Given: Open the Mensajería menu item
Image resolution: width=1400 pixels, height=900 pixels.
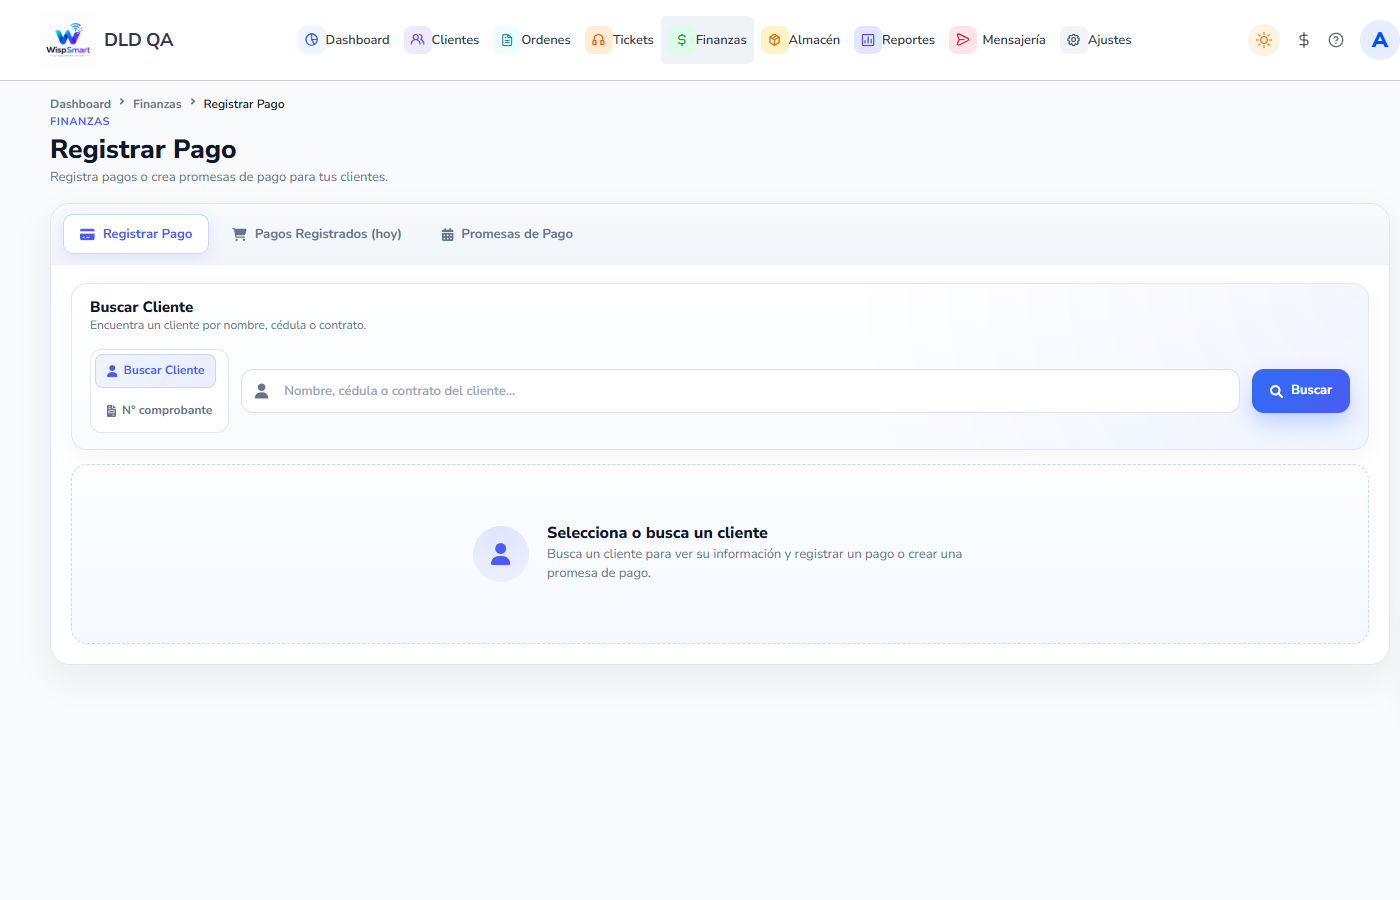Looking at the screenshot, I should [x=998, y=40].
